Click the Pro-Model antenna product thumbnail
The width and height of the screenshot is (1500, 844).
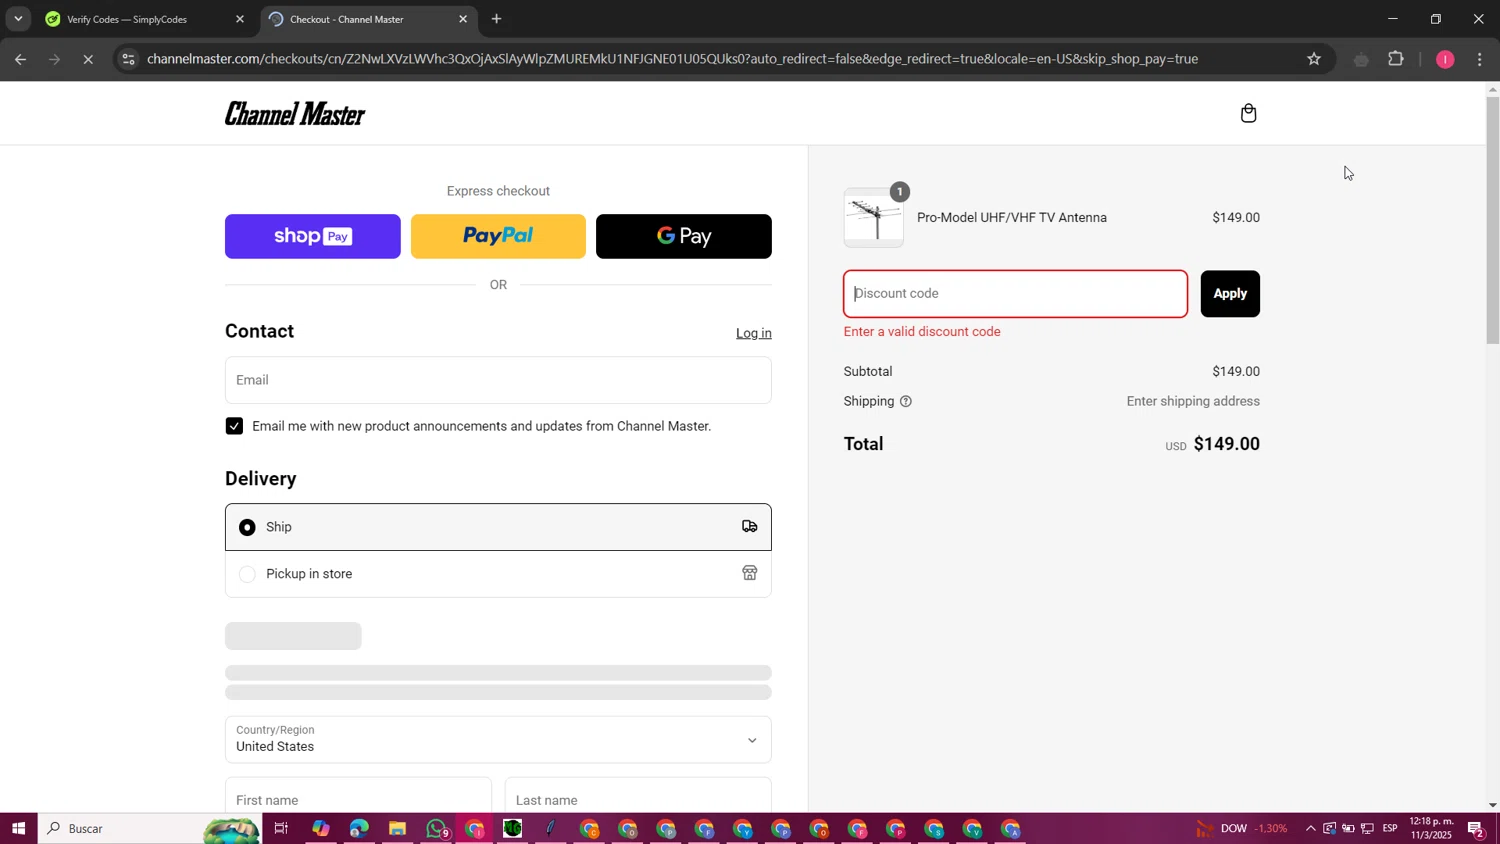873,218
